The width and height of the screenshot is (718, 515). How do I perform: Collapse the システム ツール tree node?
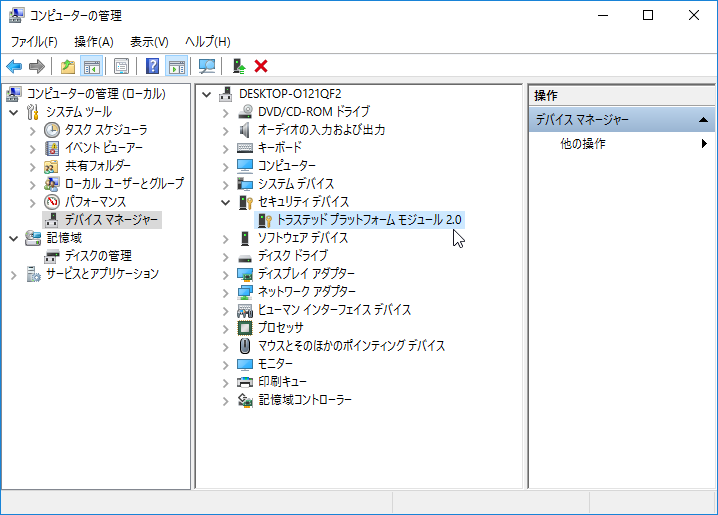(x=13, y=112)
